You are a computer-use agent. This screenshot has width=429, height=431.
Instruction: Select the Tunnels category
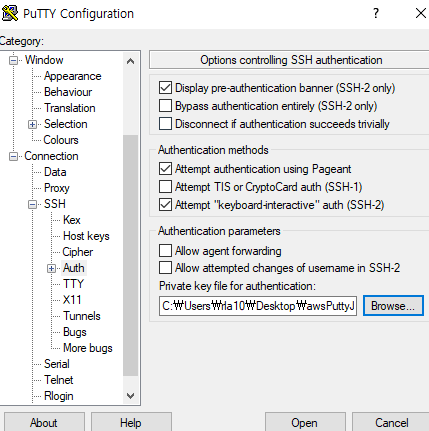[82, 316]
